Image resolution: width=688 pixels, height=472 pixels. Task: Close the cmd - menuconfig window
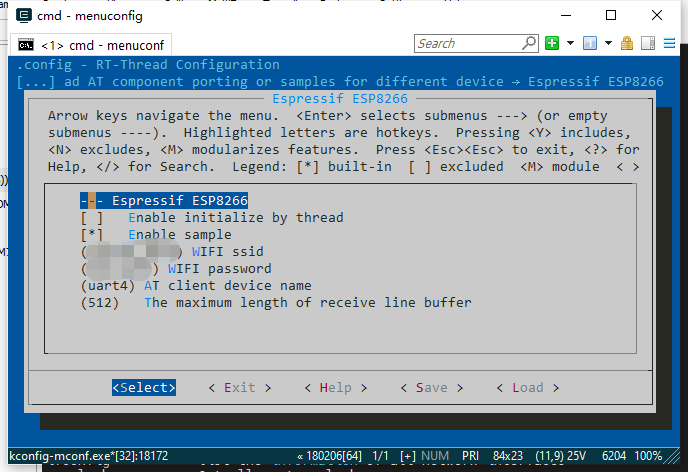pos(657,15)
